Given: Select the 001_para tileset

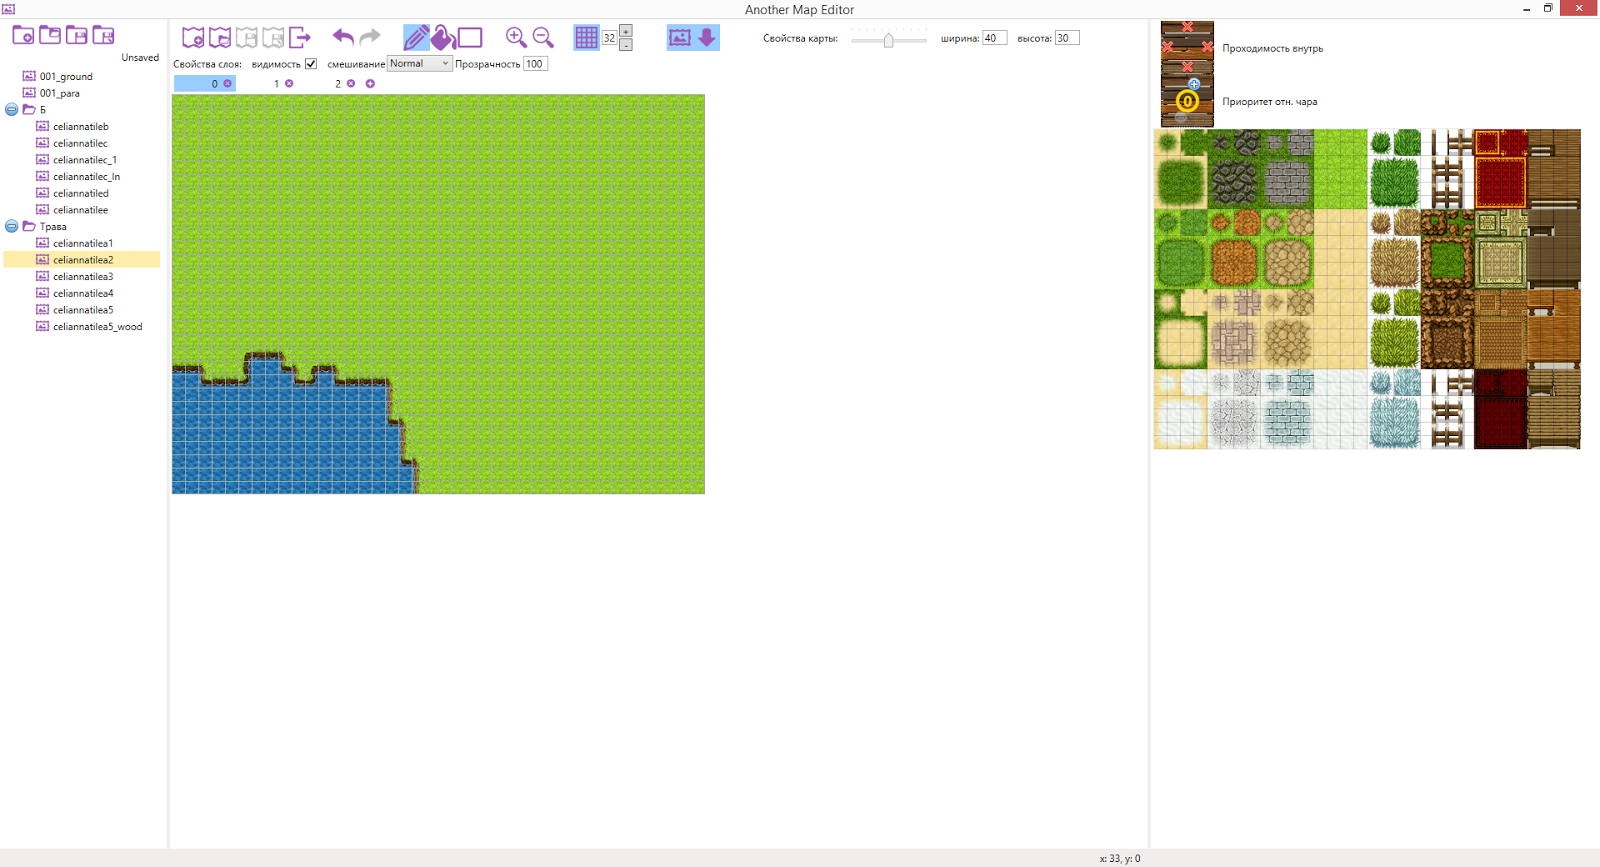Looking at the screenshot, I should (x=60, y=93).
